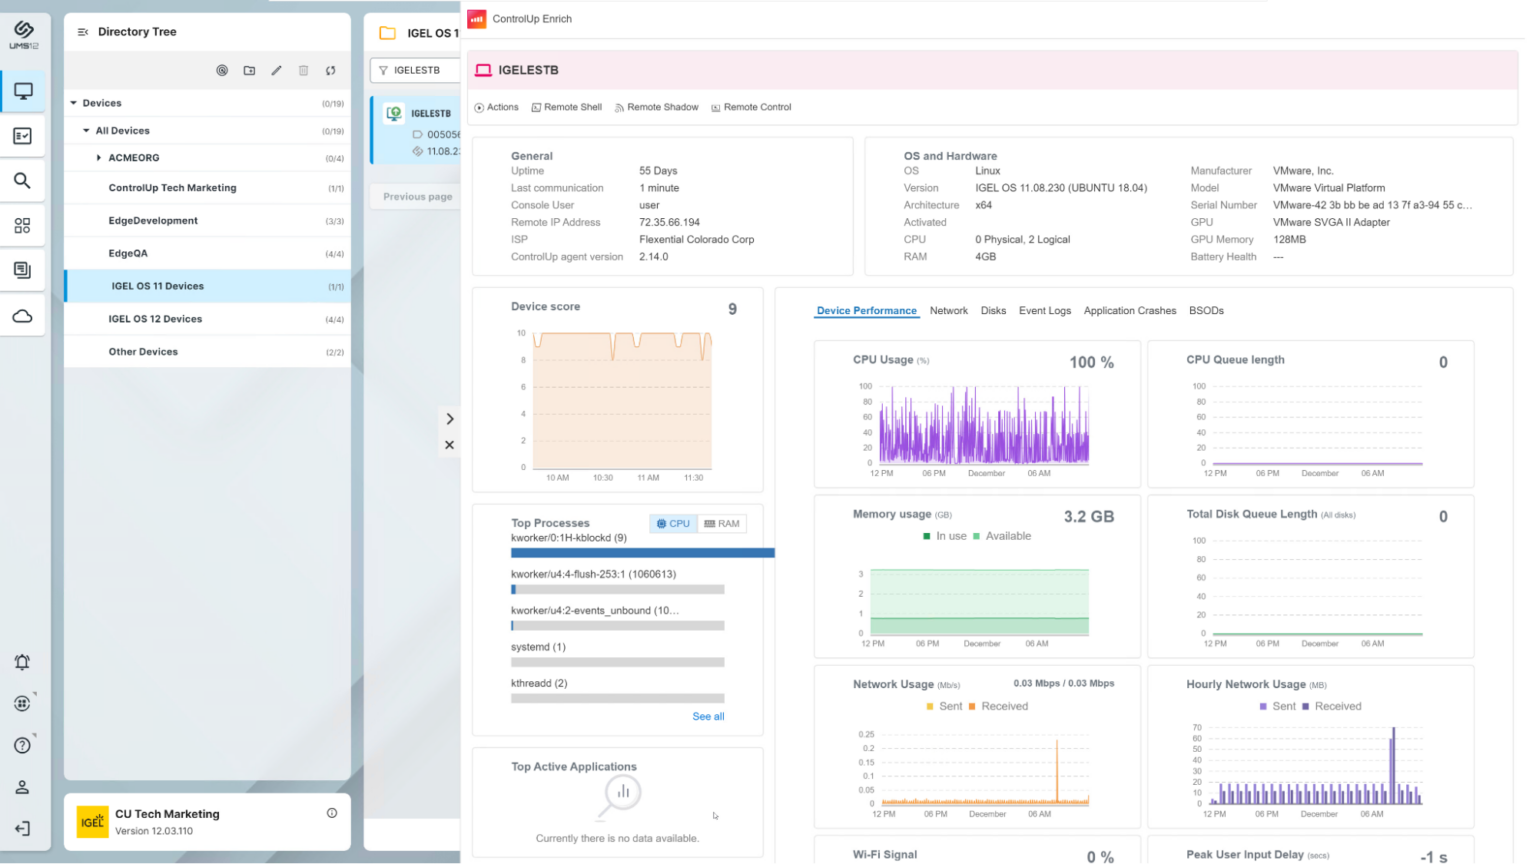Image resolution: width=1536 pixels, height=864 pixels.
Task: Create a new folder in the Directory Tree
Action: pos(249,70)
